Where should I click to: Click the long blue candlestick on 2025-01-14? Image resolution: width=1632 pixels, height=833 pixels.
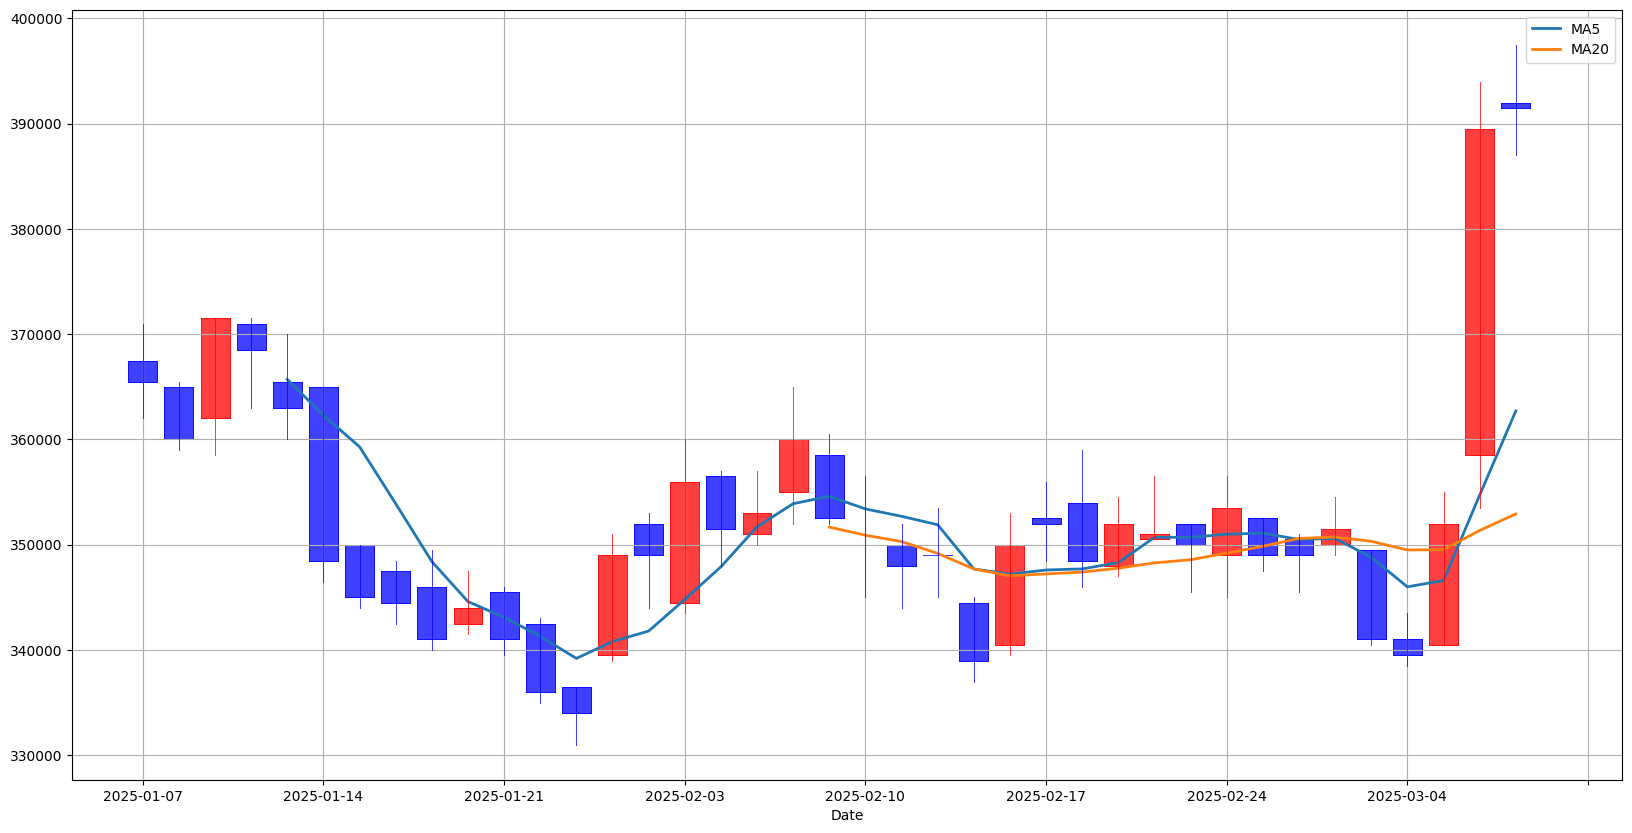323,474
